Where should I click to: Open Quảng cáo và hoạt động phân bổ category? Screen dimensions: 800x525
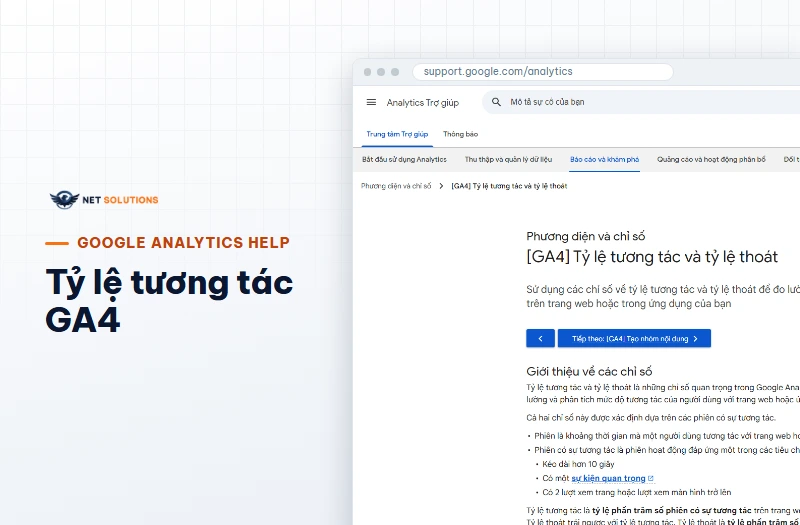coord(711,160)
